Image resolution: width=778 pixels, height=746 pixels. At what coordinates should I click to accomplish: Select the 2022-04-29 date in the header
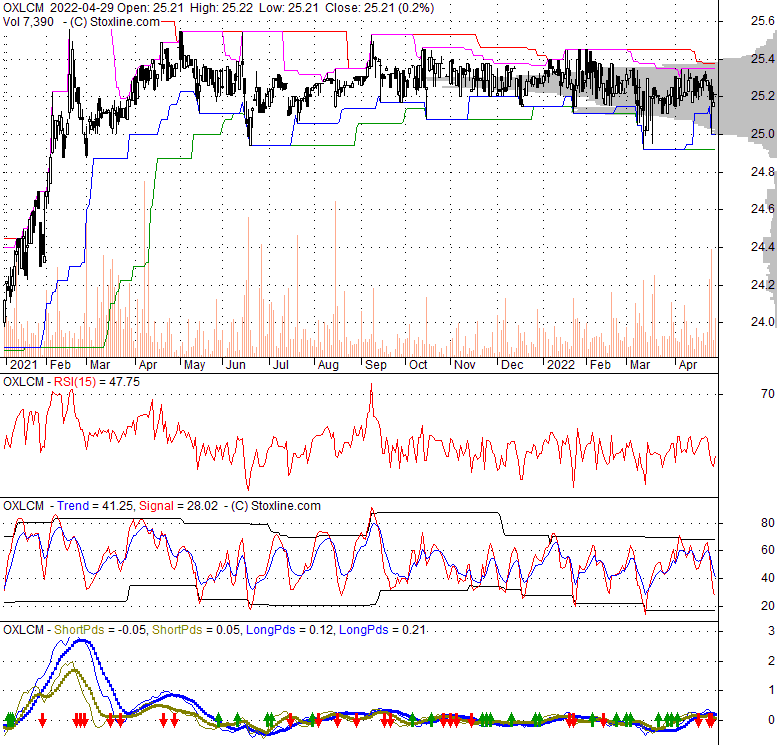coord(79,8)
